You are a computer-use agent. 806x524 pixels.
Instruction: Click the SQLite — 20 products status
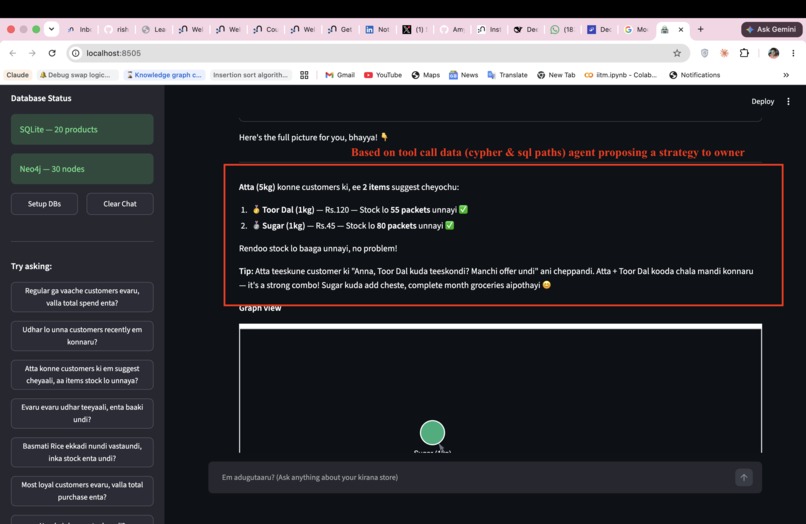point(82,129)
